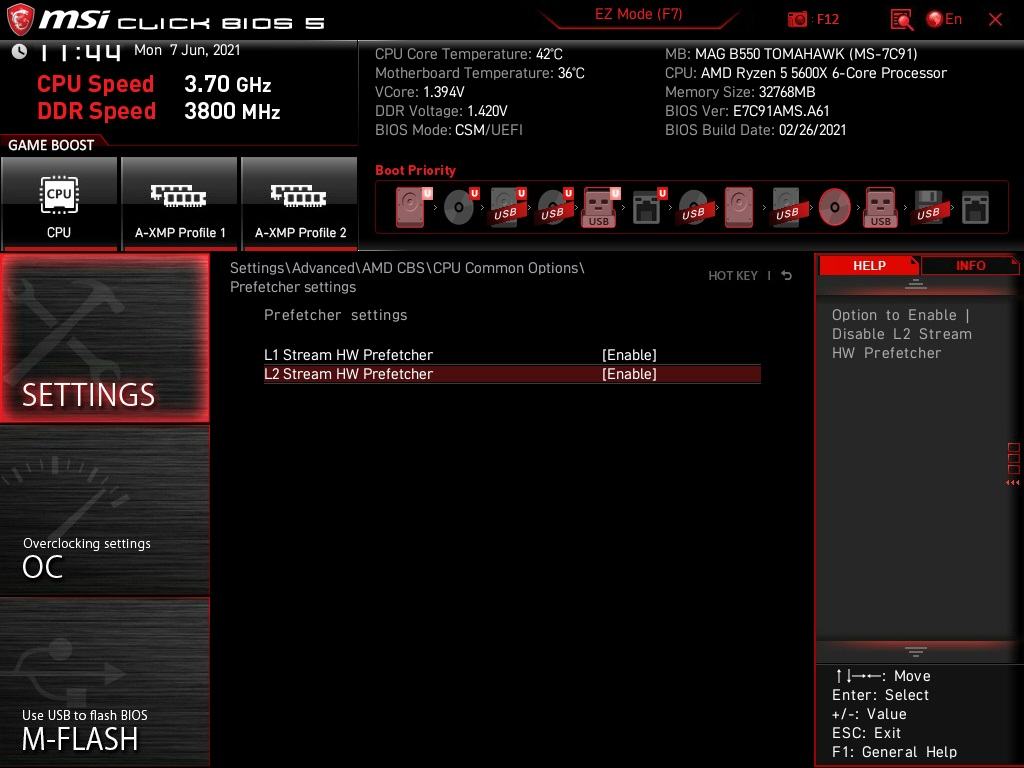
Task: Select the UEFI hard disk boot device icon
Action: pyautogui.click(x=413, y=207)
